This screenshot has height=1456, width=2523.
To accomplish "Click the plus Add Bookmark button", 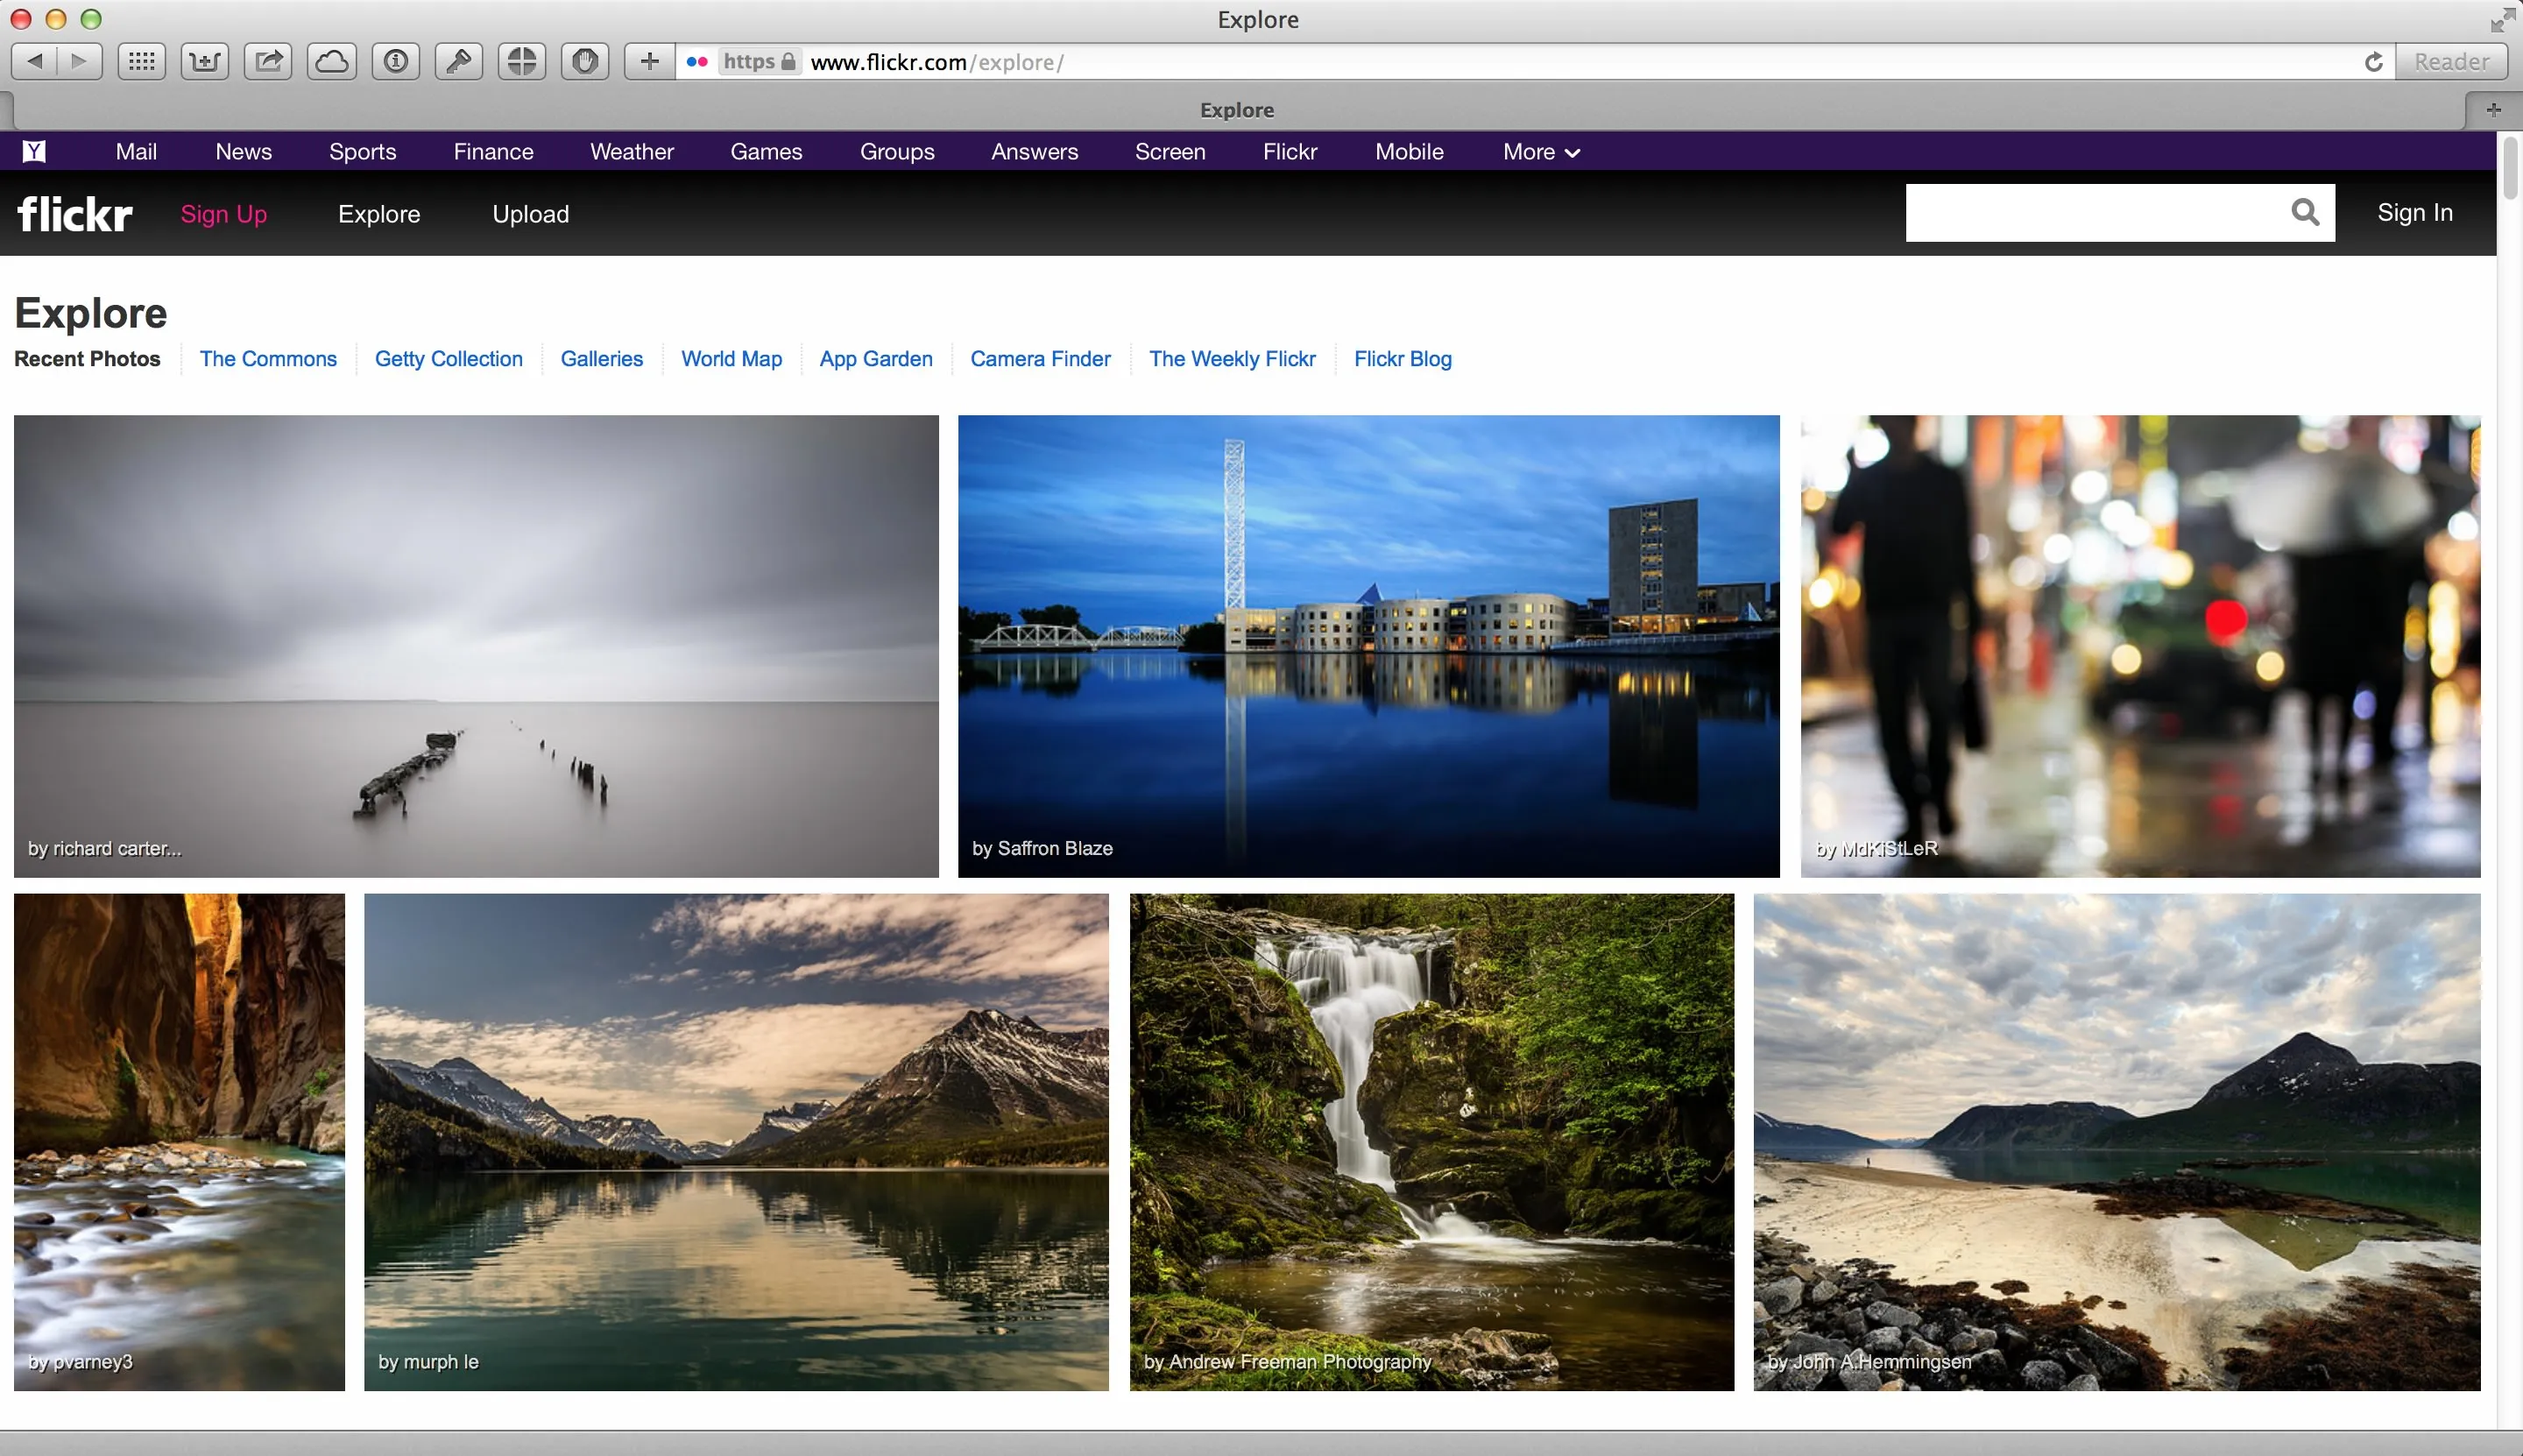I will pyautogui.click(x=649, y=62).
